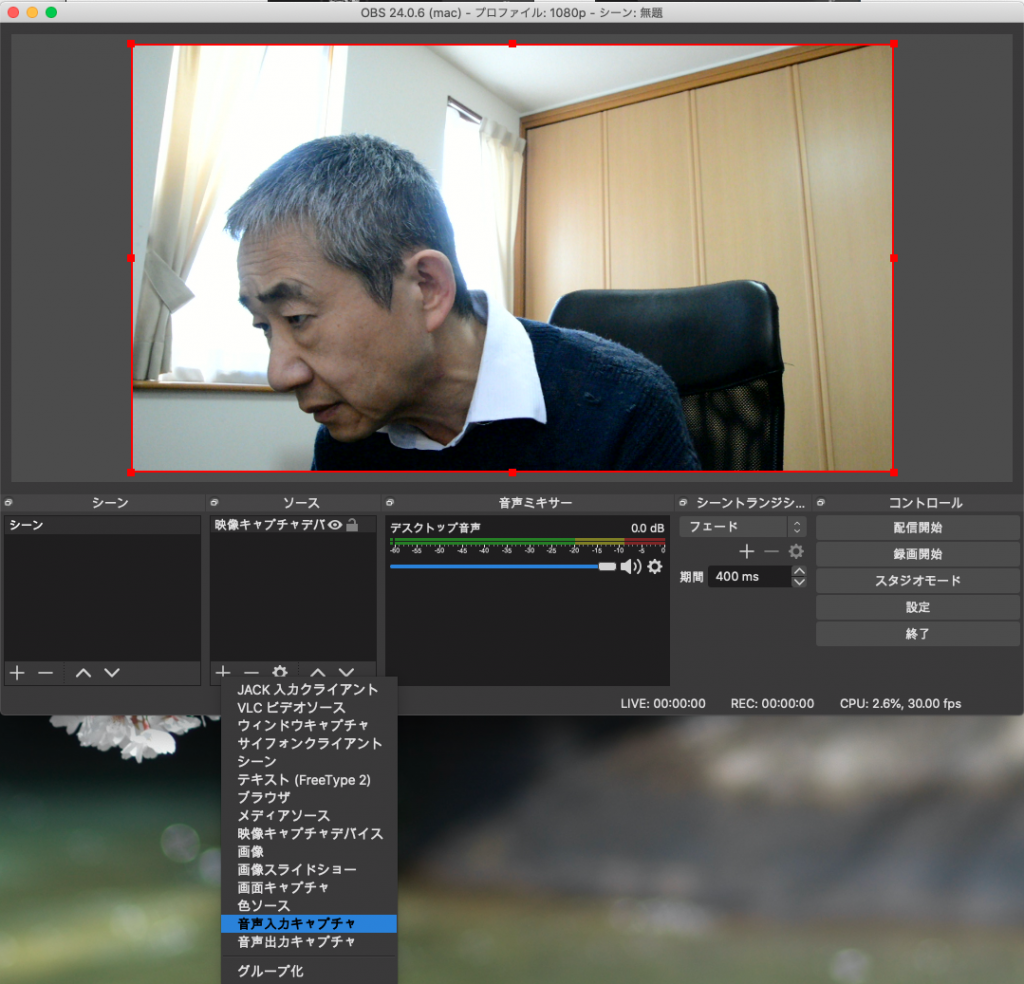The height and width of the screenshot is (984, 1024).
Task: Click the remove scene minus icon
Action: [45, 673]
